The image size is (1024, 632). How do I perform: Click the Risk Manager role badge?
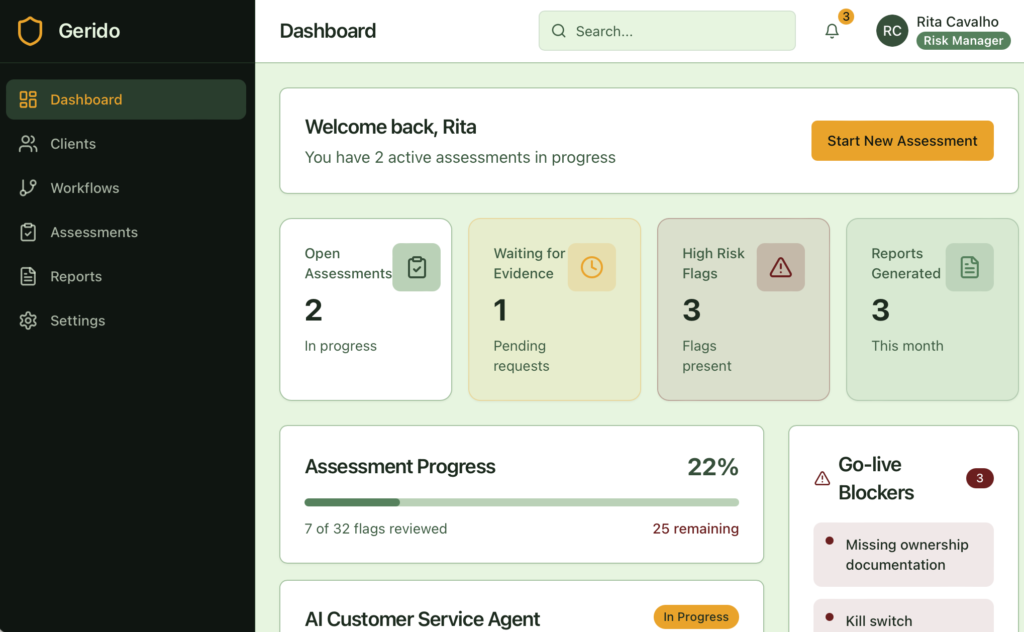962,40
